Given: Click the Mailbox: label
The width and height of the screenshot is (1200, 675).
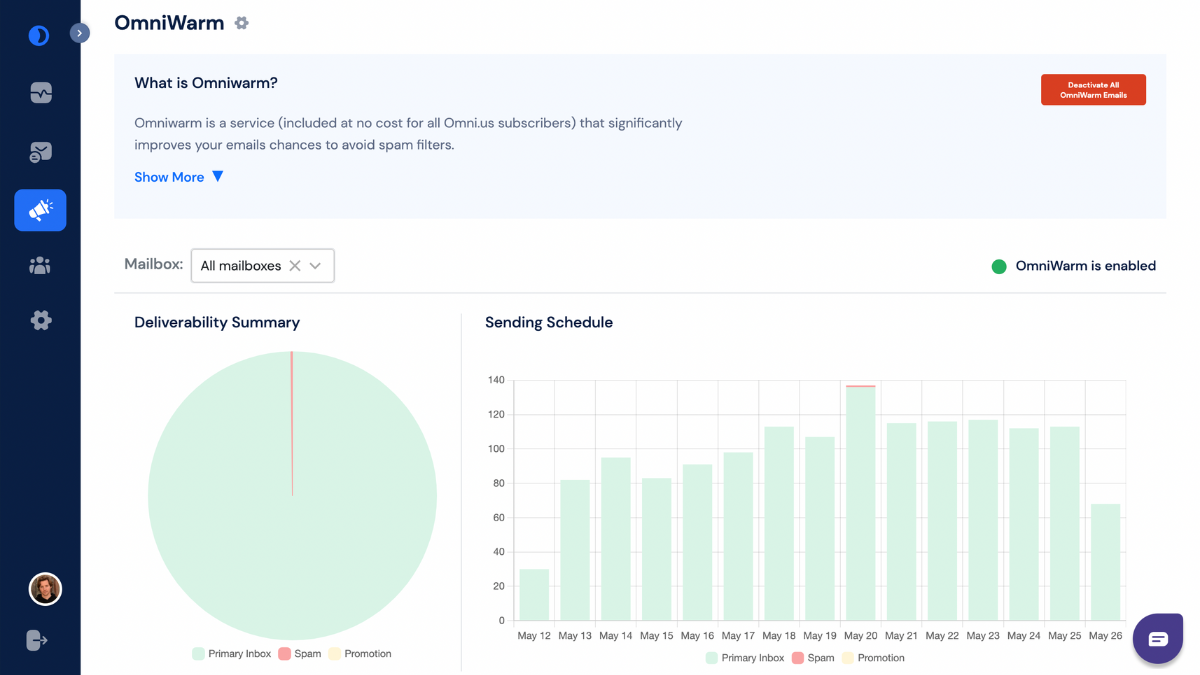Looking at the screenshot, I should (x=154, y=264).
